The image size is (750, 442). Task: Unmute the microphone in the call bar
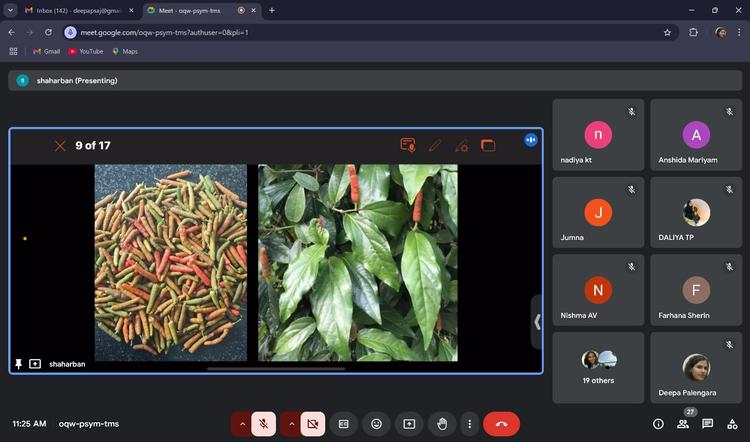pos(264,424)
